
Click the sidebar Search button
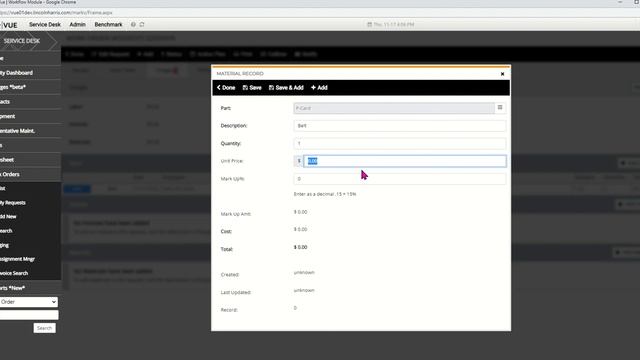pyautogui.click(x=44, y=328)
